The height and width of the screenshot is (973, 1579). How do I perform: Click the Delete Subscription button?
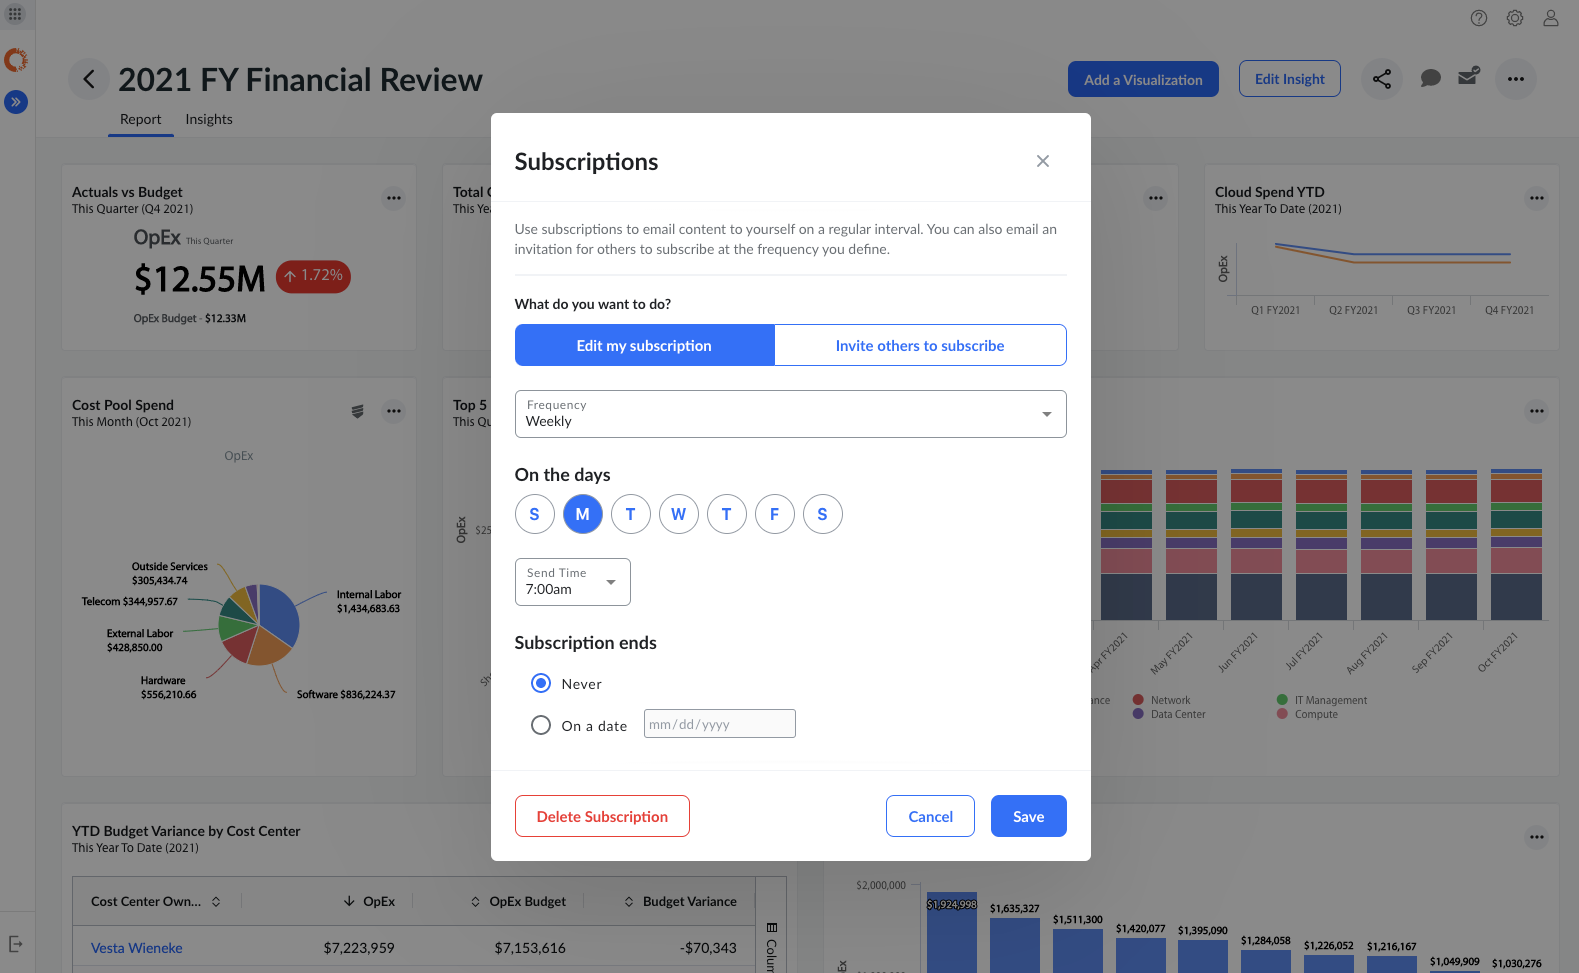click(x=602, y=816)
